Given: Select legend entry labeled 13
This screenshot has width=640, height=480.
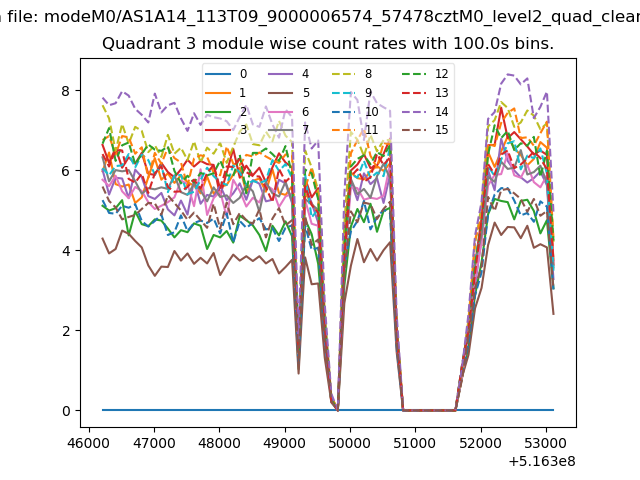Looking at the screenshot, I should point(425,93).
